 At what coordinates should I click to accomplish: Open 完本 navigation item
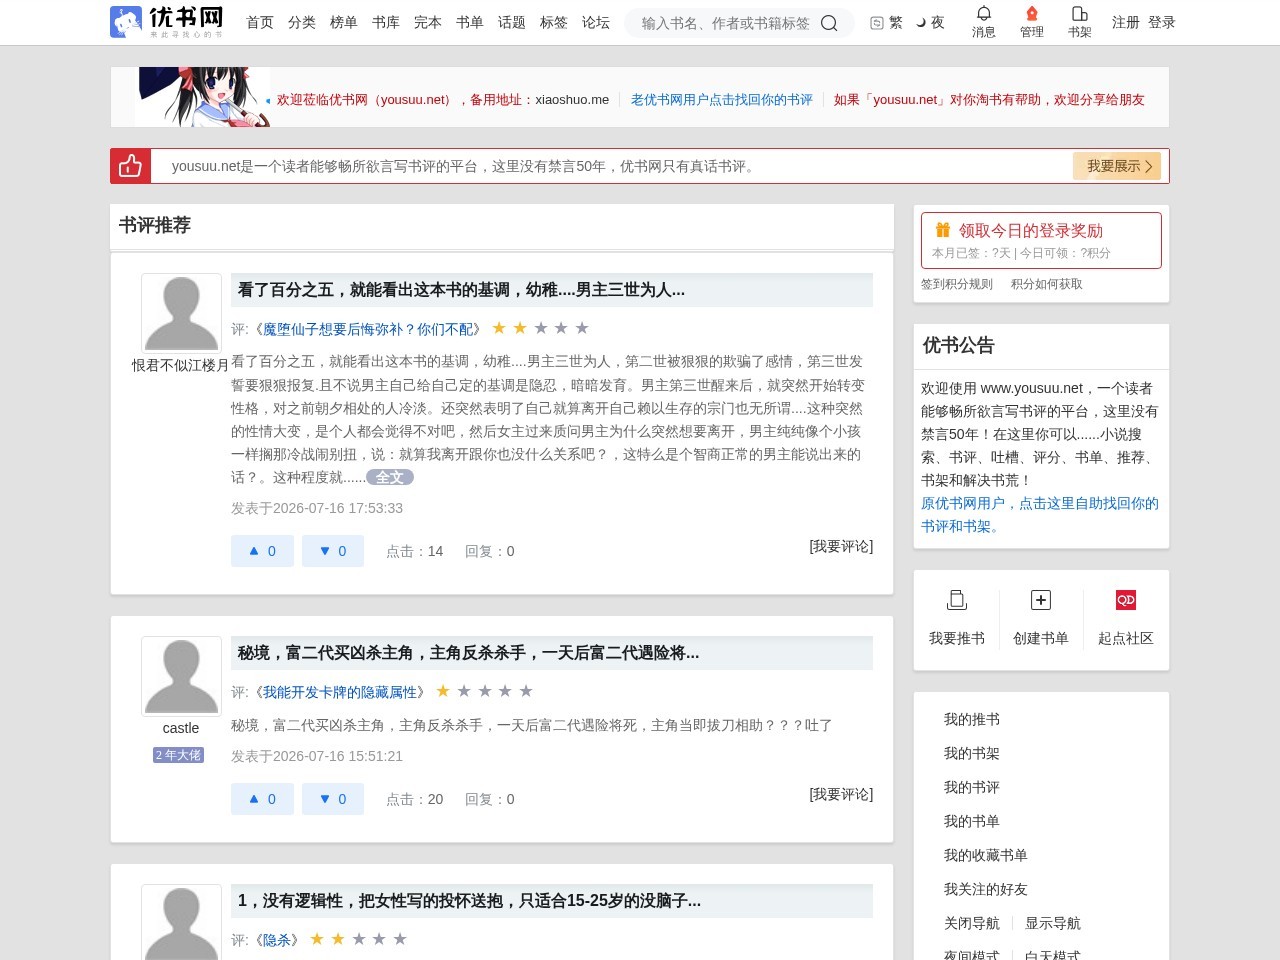coord(428,22)
